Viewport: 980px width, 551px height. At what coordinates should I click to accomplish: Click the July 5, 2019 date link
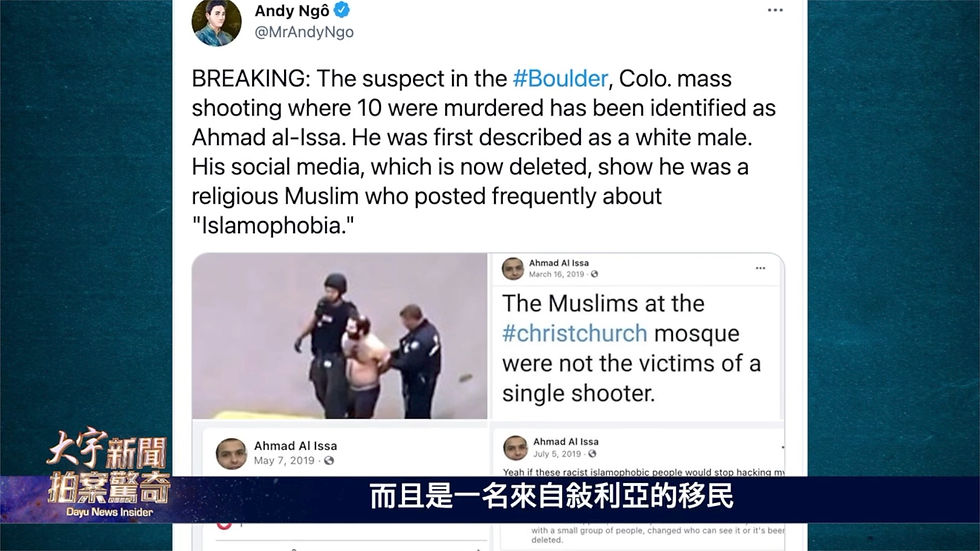click(557, 454)
